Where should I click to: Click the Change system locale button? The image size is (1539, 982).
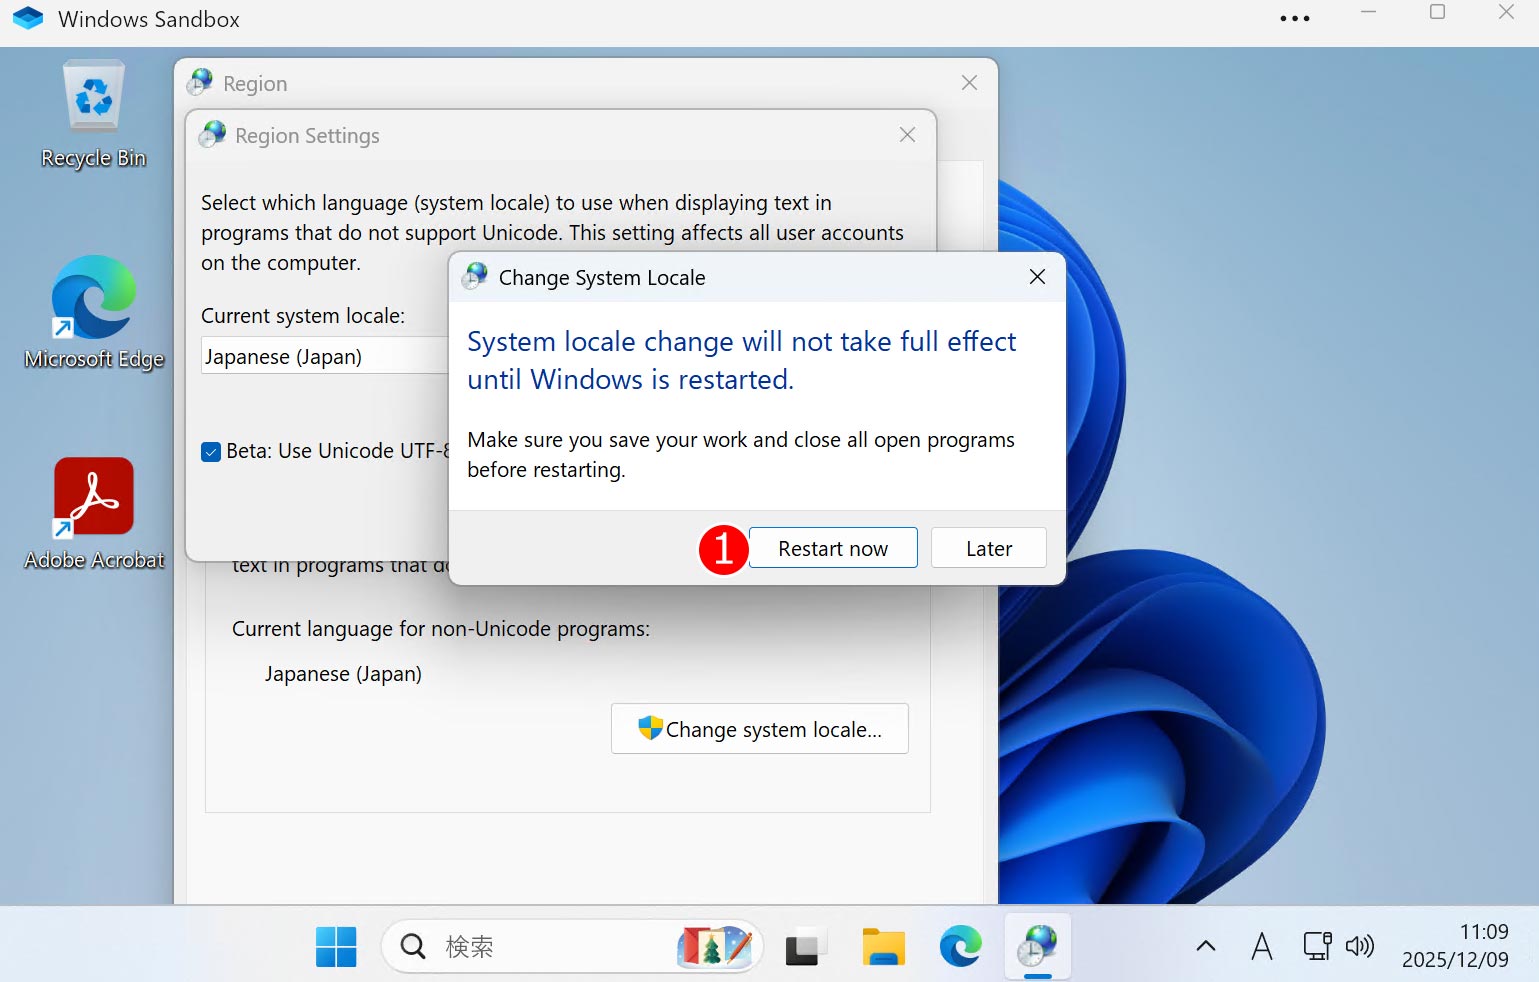pyautogui.click(x=759, y=729)
